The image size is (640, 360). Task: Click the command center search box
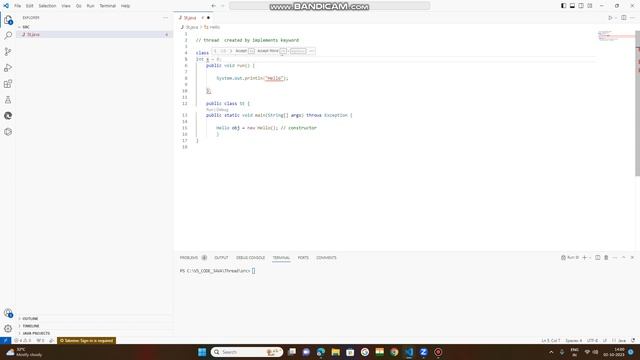329,6
